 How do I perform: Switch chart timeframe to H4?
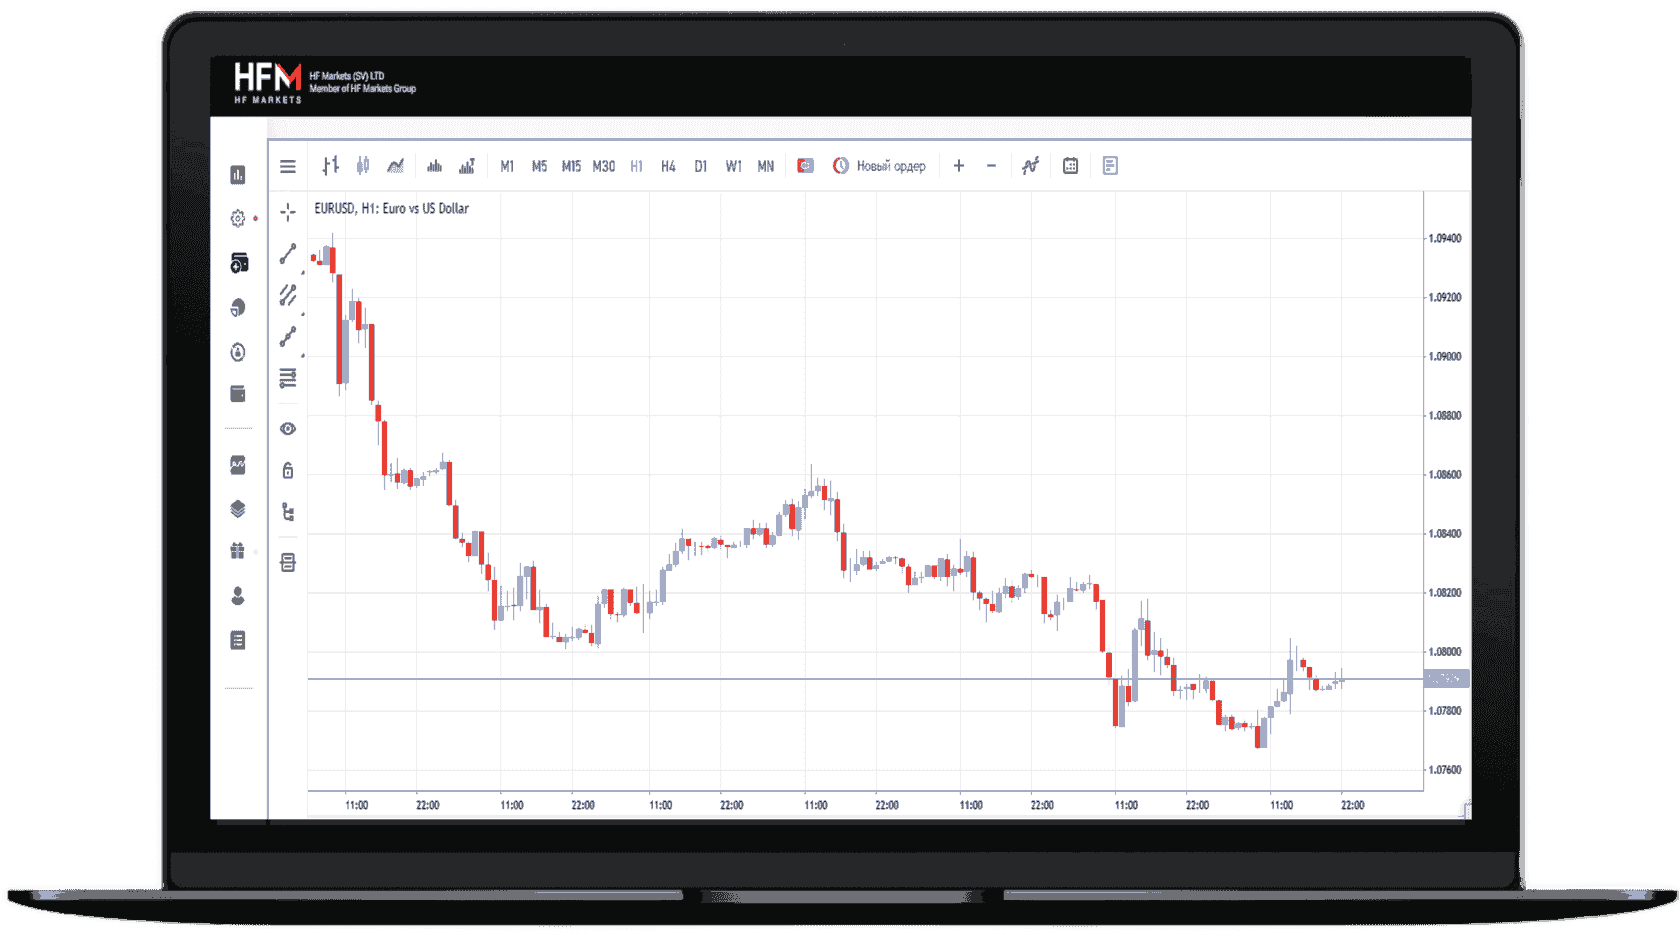point(667,166)
